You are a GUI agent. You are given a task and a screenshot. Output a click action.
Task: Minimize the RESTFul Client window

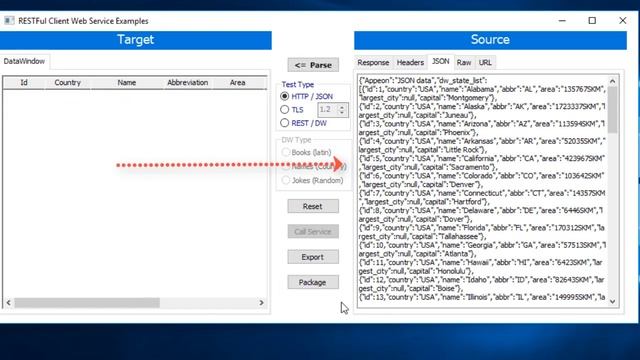coord(562,20)
